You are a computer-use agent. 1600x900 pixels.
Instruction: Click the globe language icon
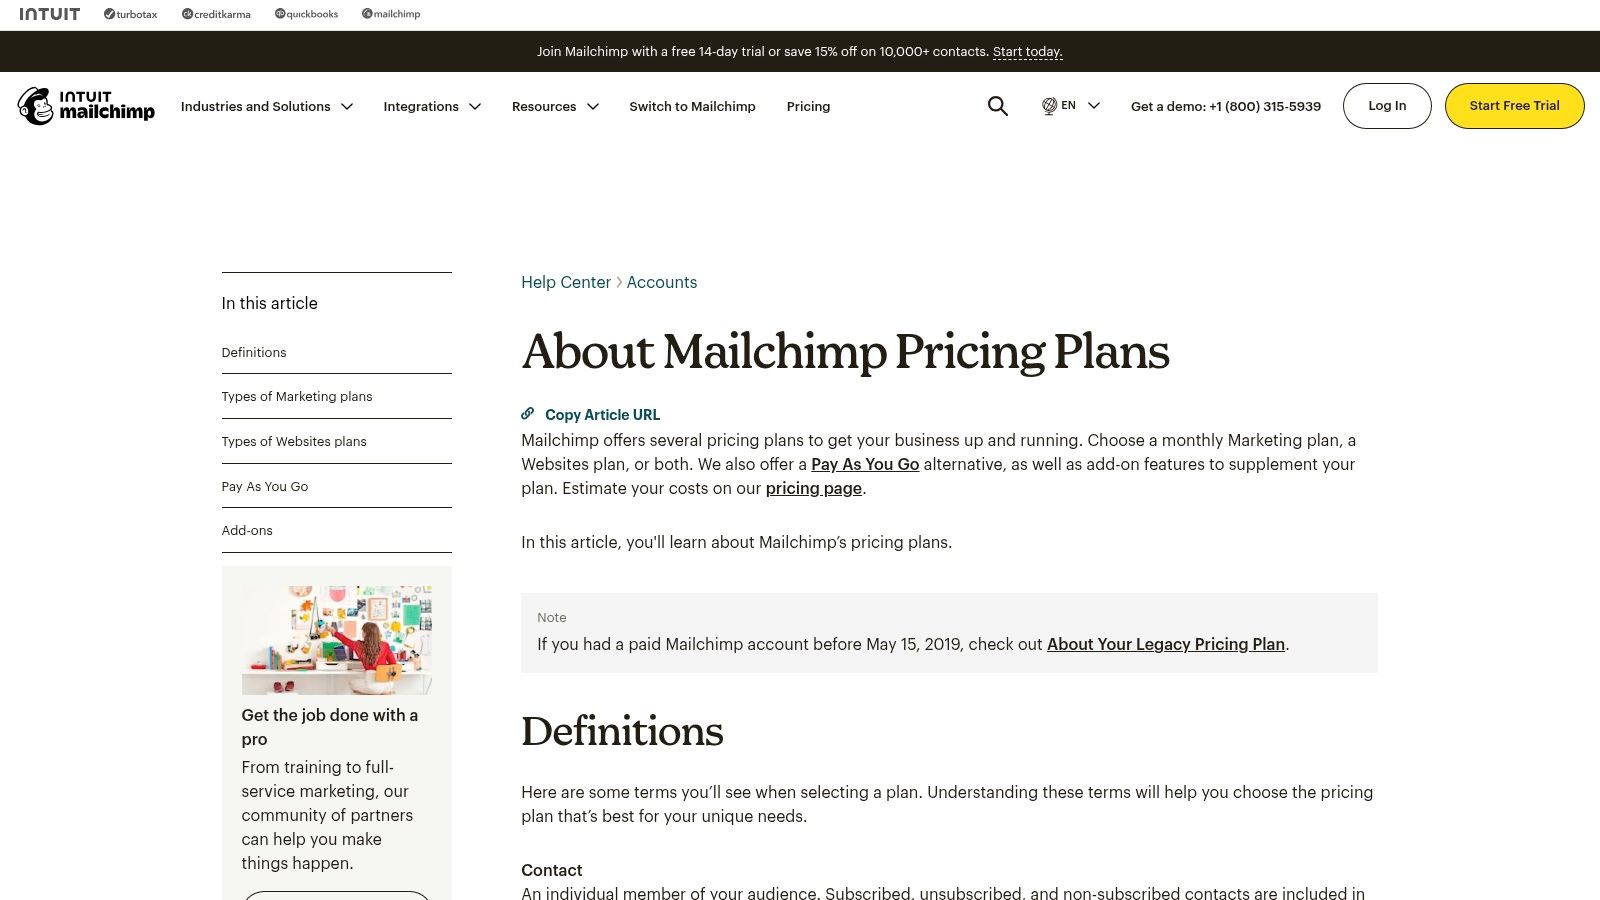(x=1048, y=105)
